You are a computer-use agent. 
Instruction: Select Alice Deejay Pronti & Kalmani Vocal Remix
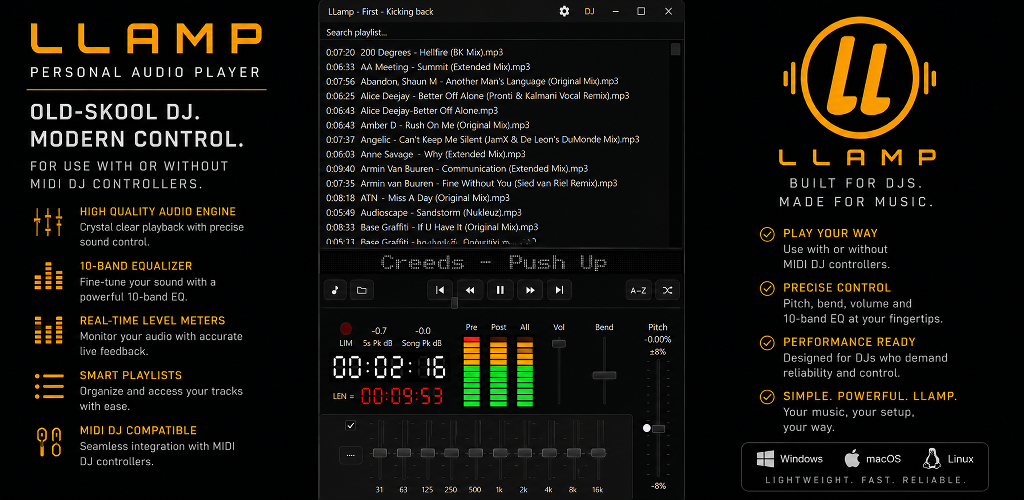point(496,96)
